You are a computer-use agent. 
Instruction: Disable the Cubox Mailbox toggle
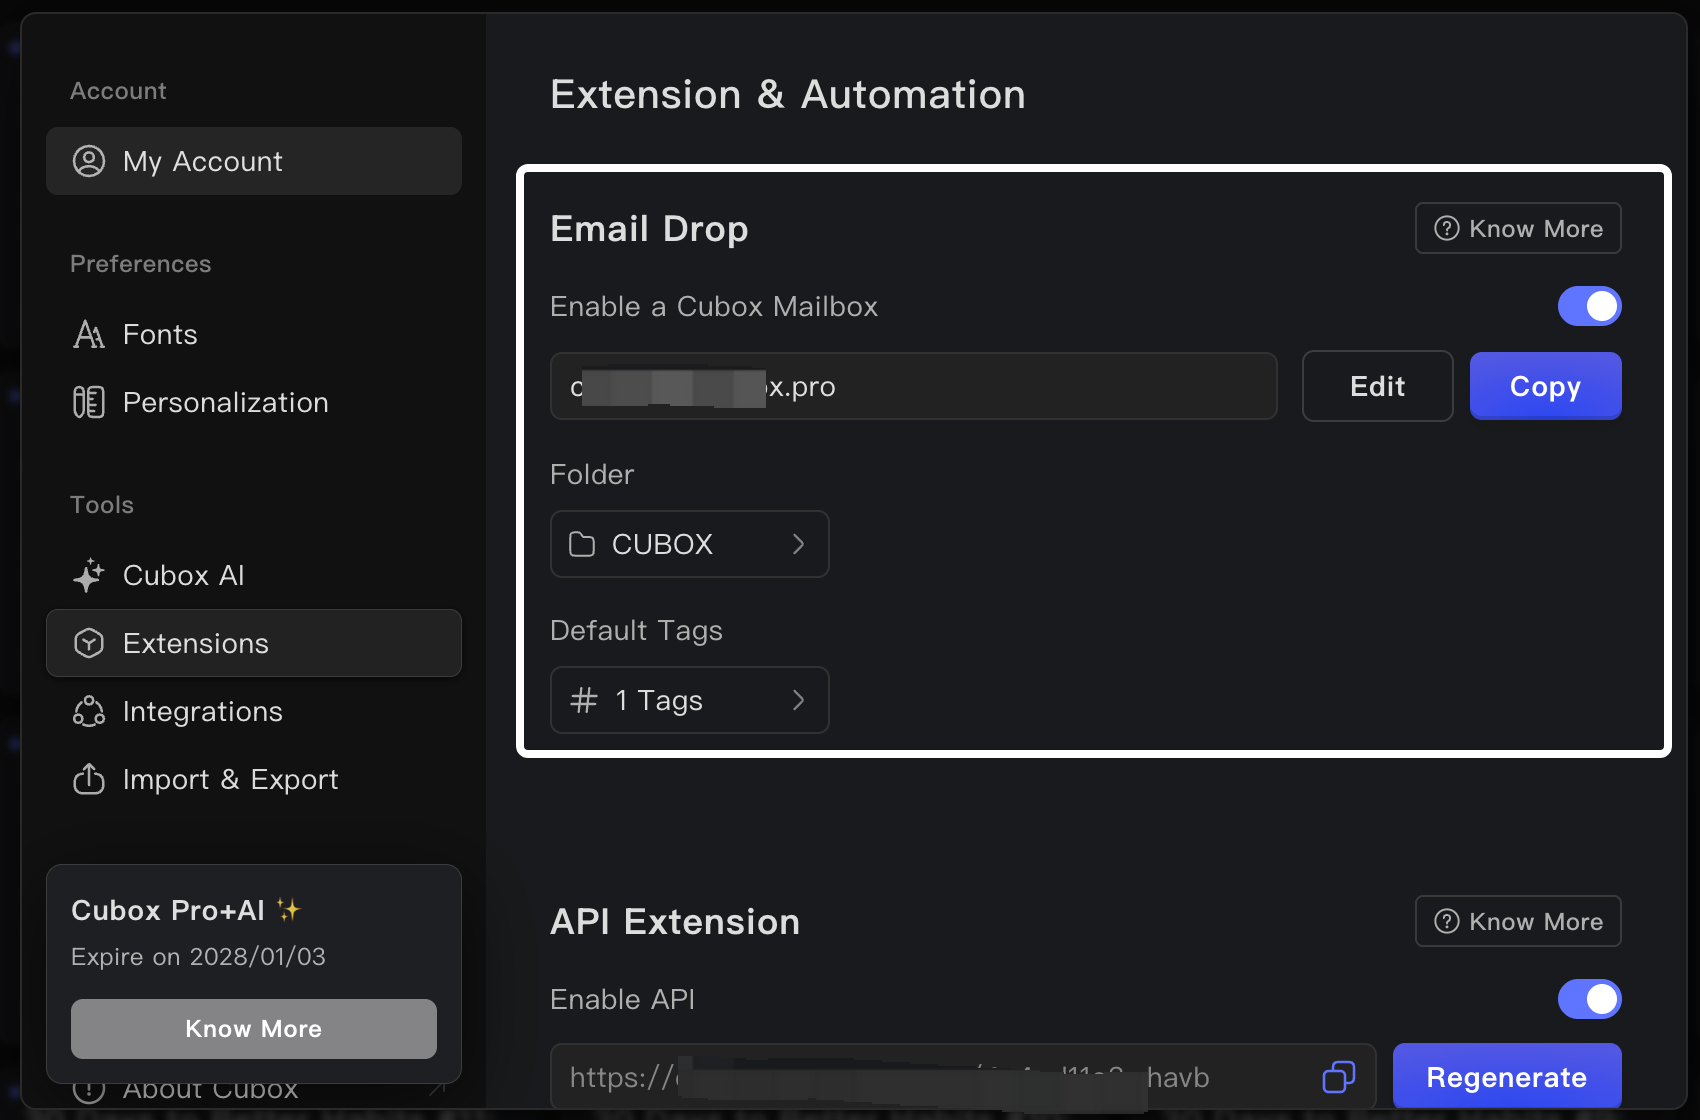(x=1589, y=306)
